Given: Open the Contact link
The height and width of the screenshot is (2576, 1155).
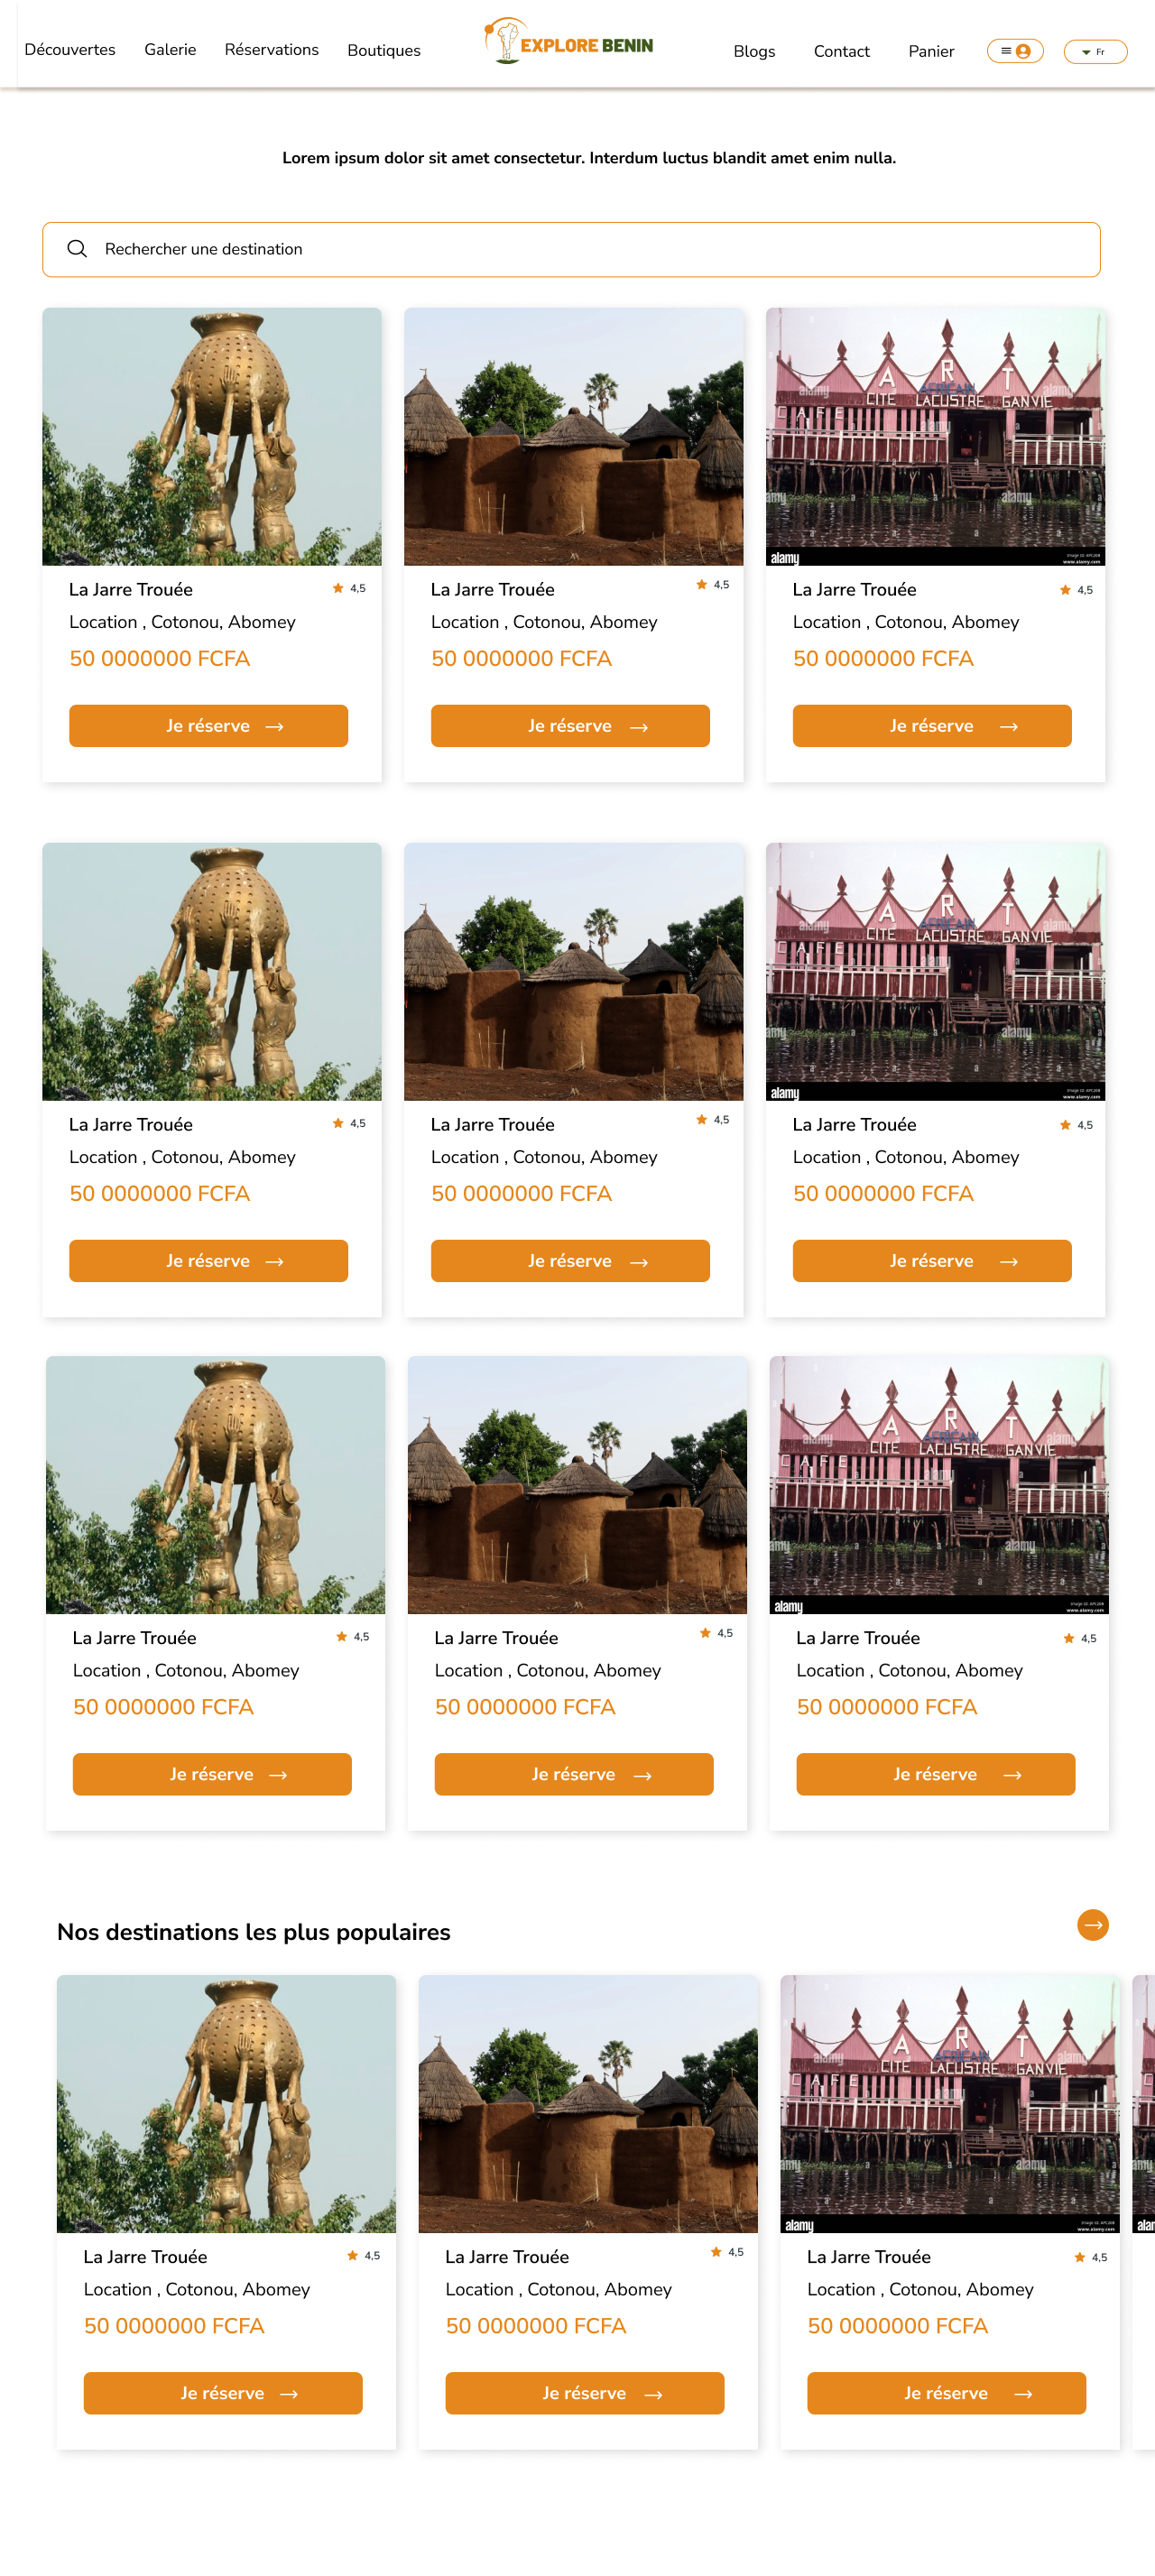Looking at the screenshot, I should coord(841,52).
